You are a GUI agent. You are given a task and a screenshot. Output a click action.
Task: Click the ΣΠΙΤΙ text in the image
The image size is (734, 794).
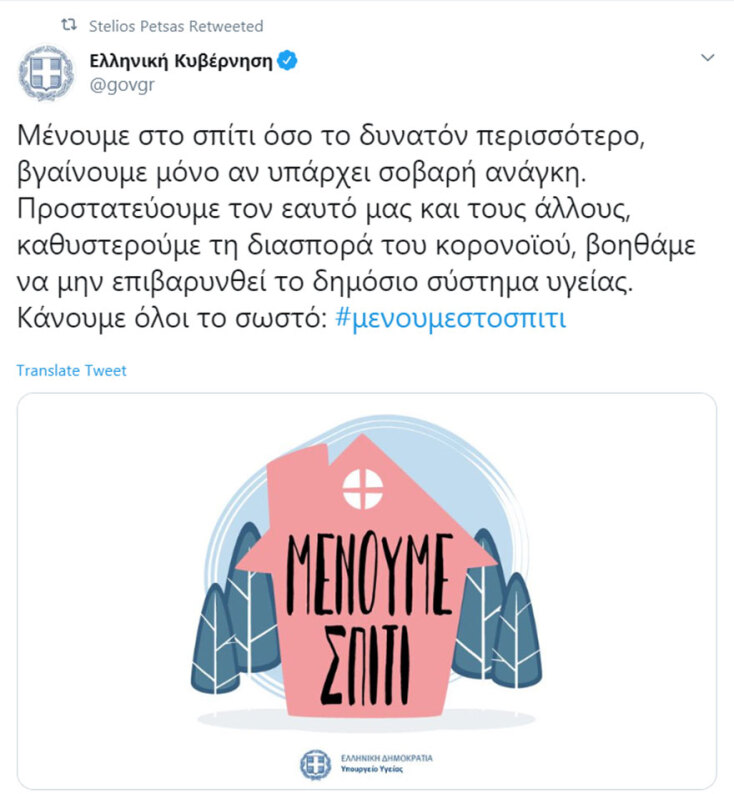365,664
